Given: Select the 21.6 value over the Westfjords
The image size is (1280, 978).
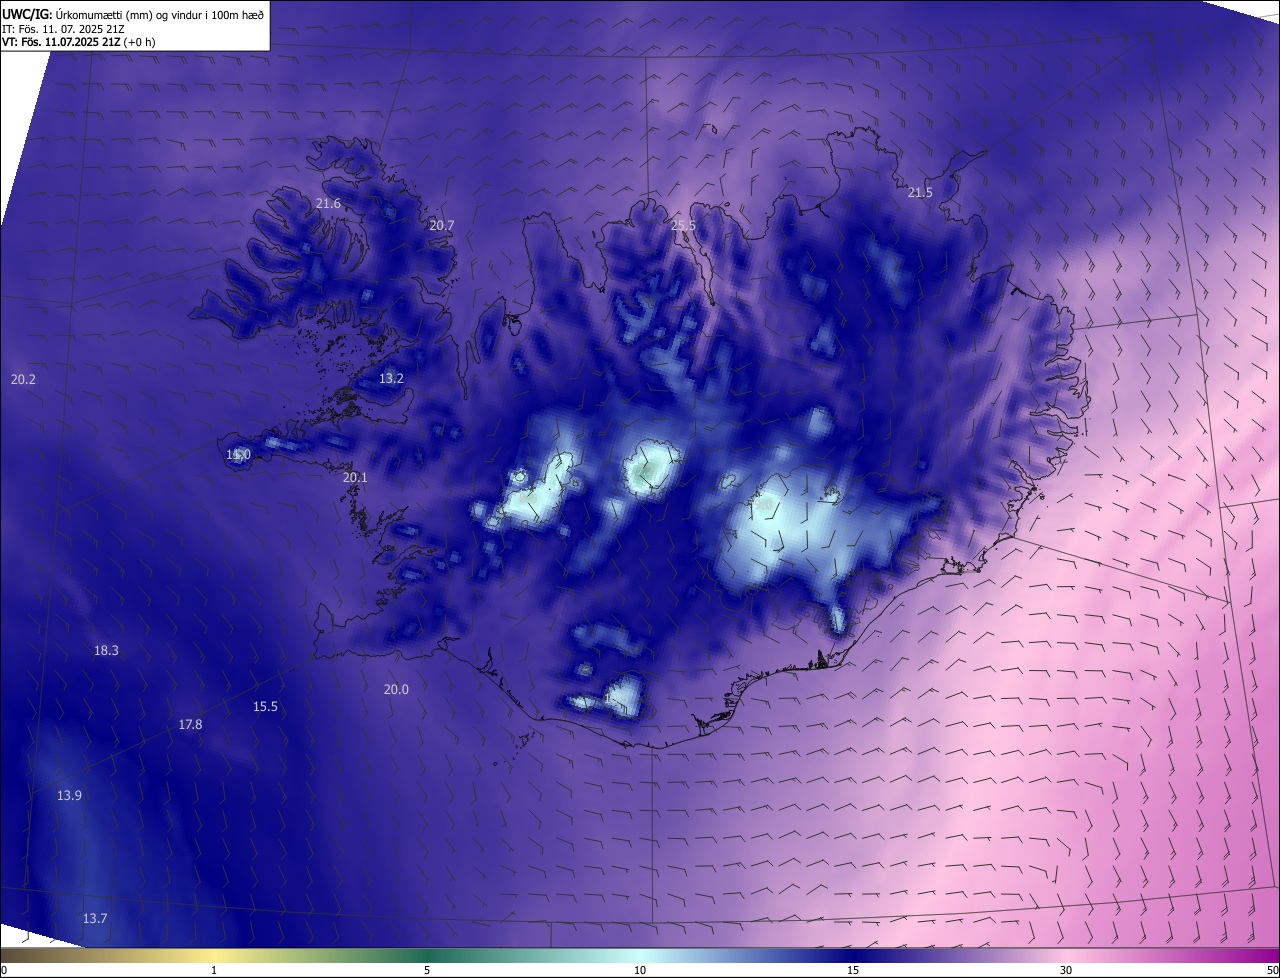Looking at the screenshot, I should coord(328,203).
